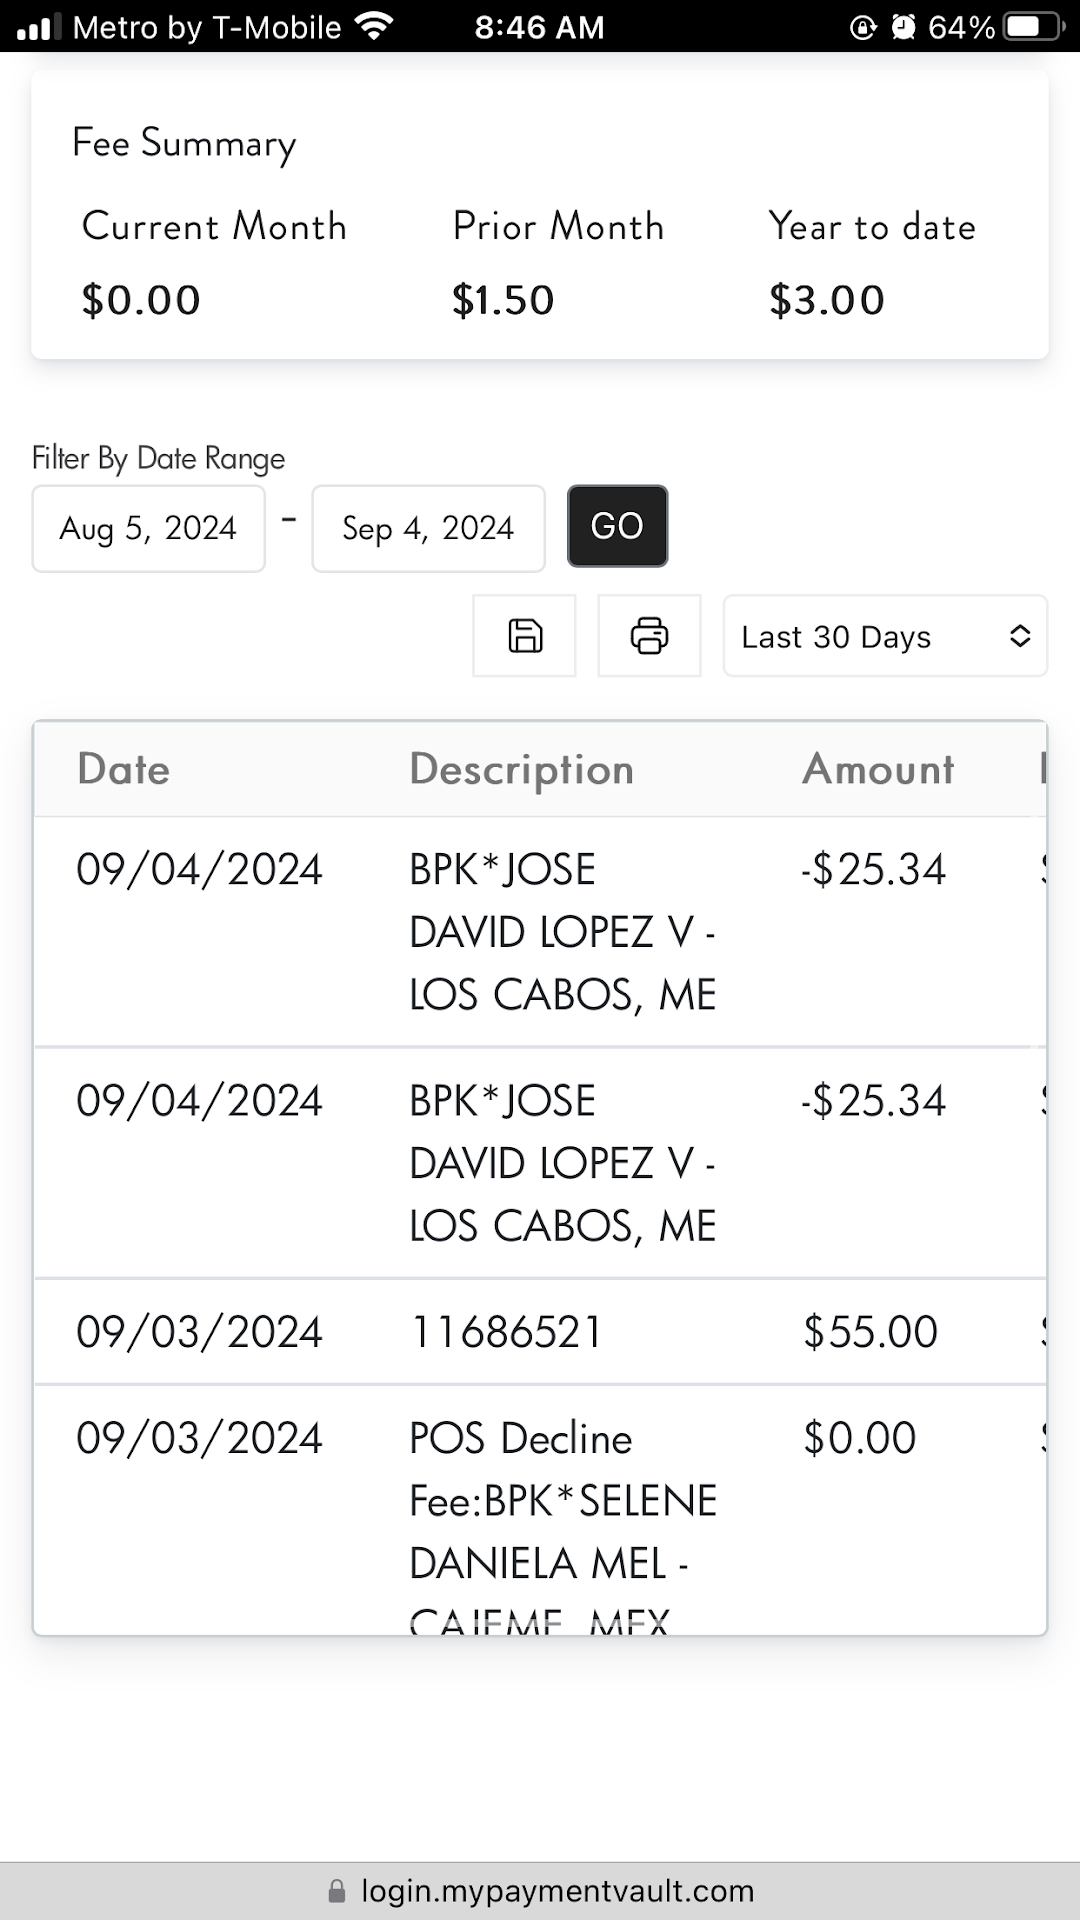Tap the alarm clock status icon
This screenshot has width=1080, height=1920.
903,27
